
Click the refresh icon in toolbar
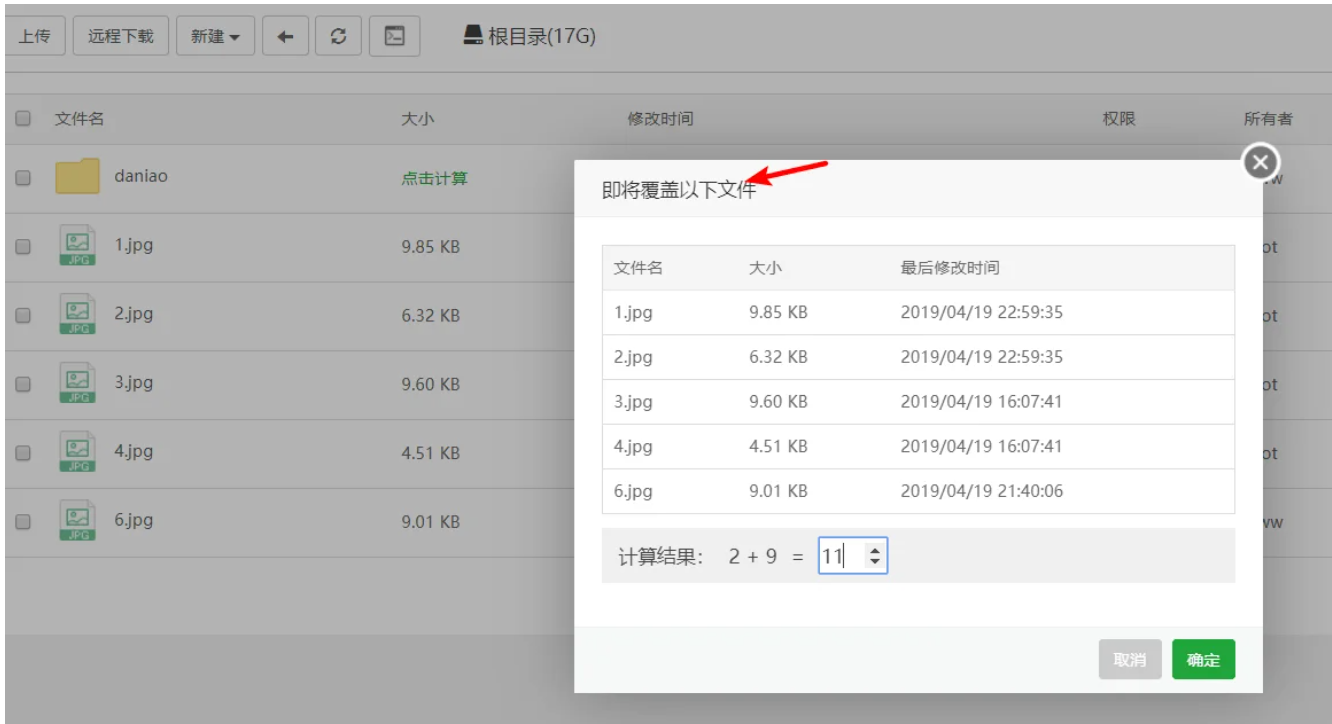339,37
